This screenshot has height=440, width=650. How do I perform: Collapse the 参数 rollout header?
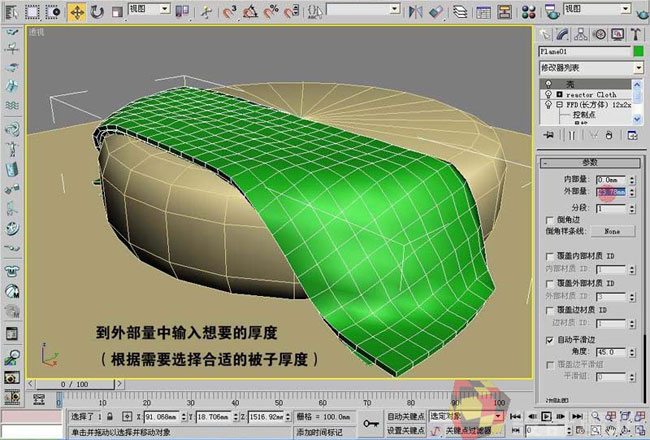tap(590, 163)
